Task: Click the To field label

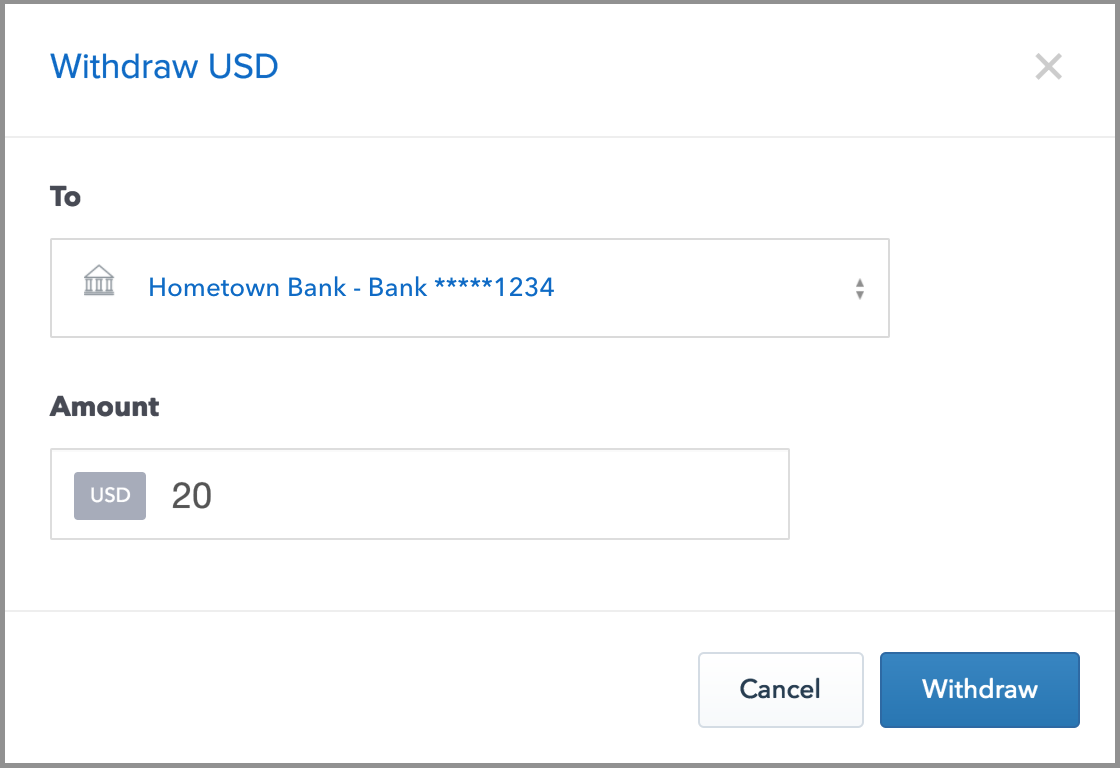Action: [65, 197]
